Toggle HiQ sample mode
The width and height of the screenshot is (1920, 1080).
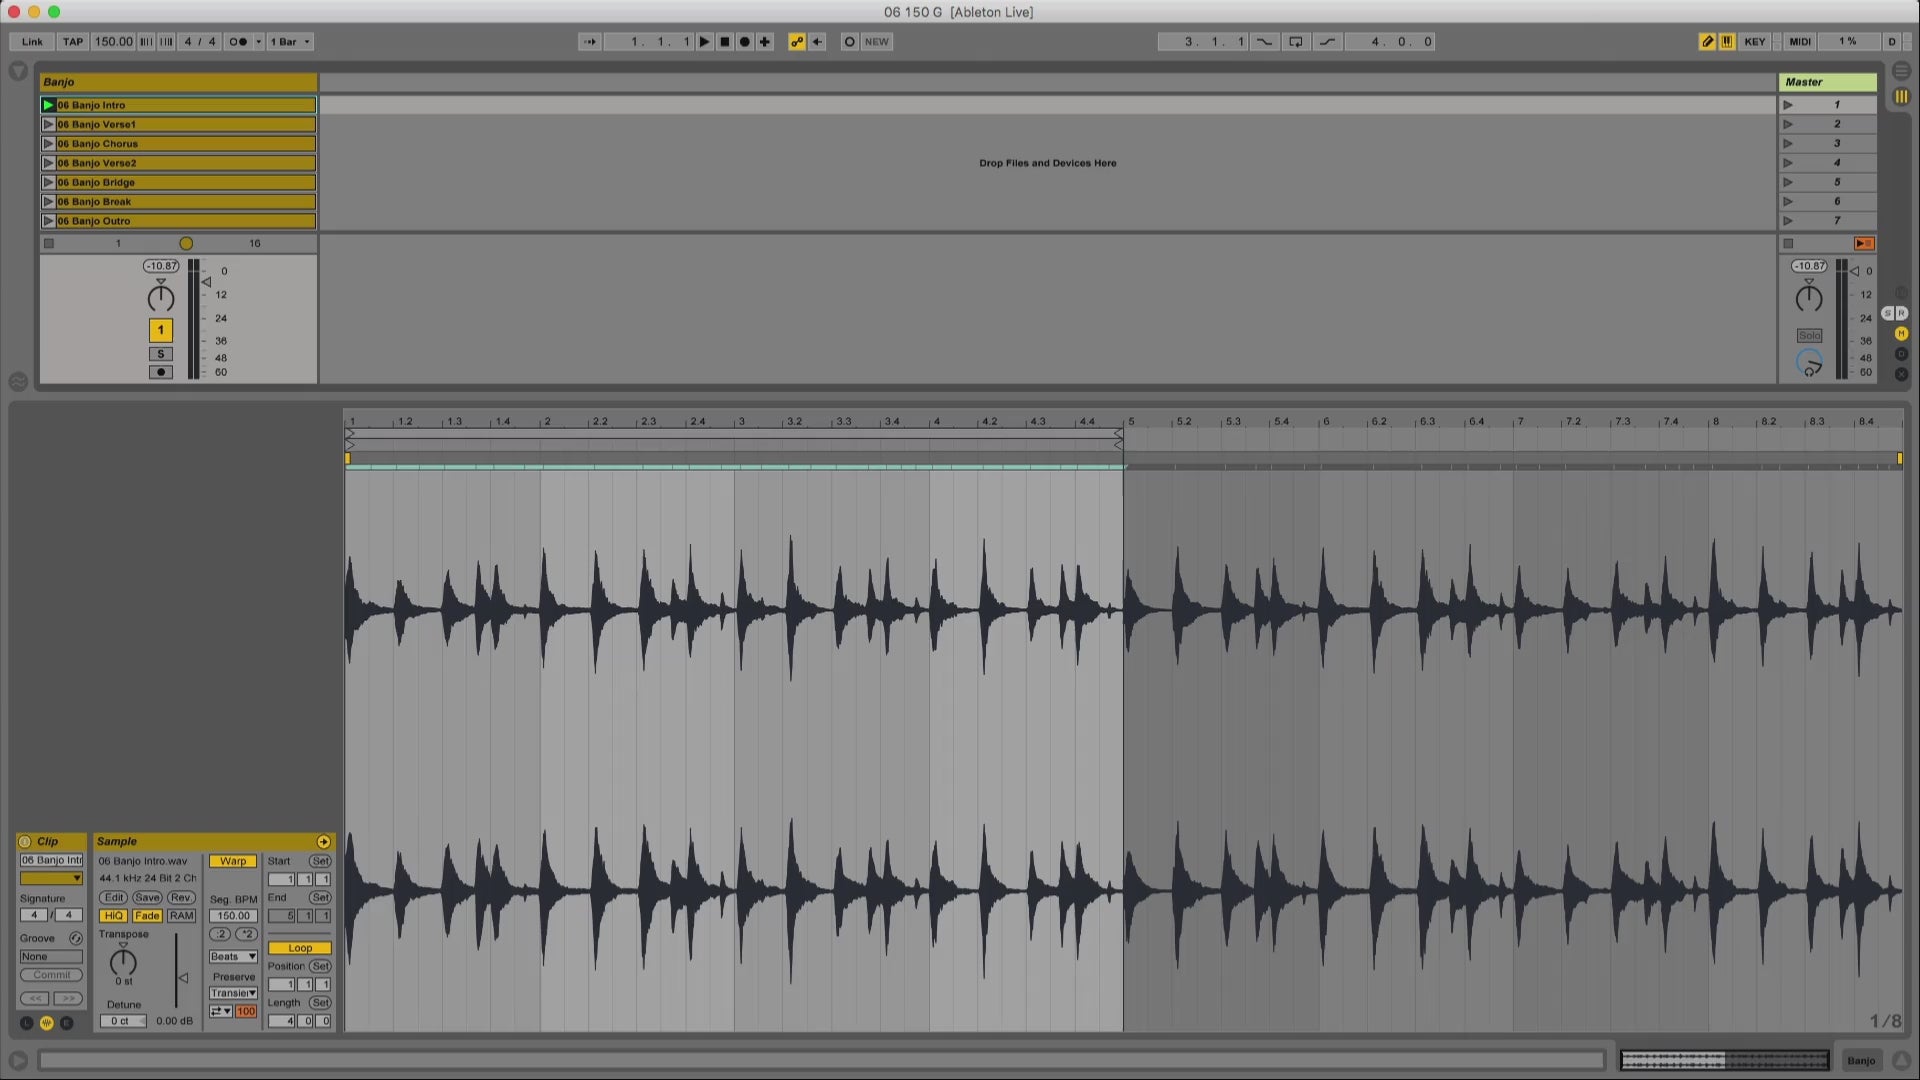113,916
